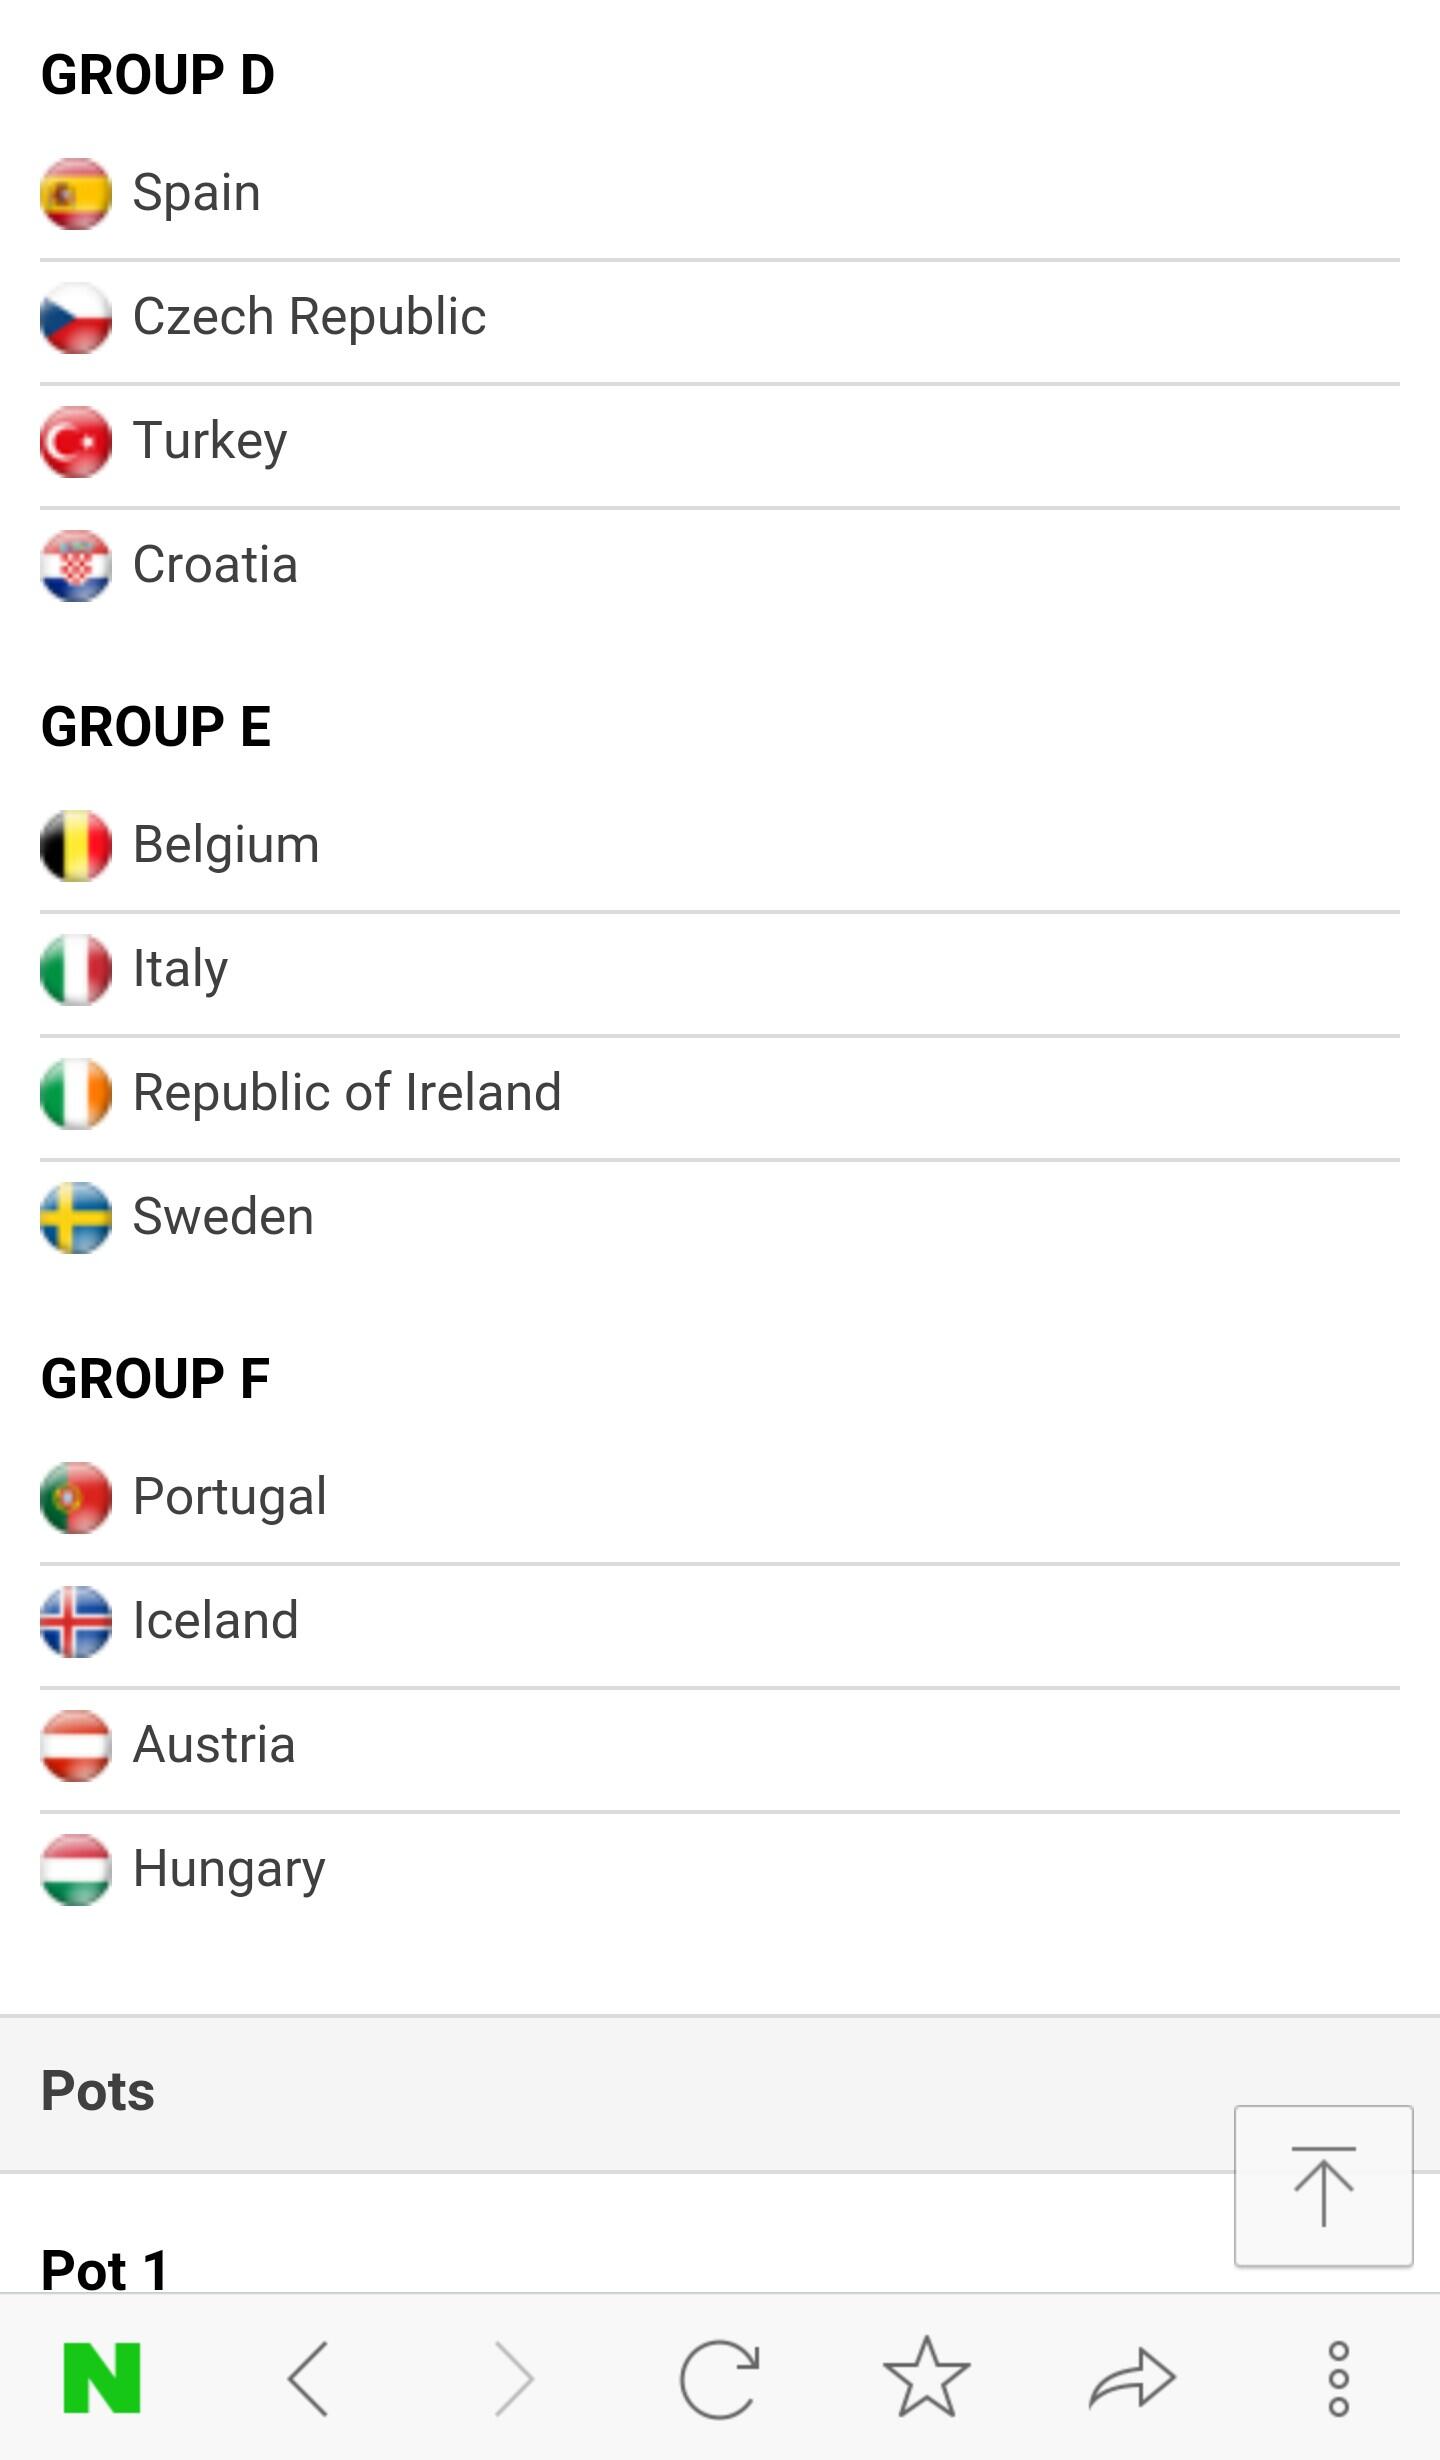Open the three-dot more options menu
Image resolution: width=1440 pixels, height=2460 pixels.
[1338, 2378]
